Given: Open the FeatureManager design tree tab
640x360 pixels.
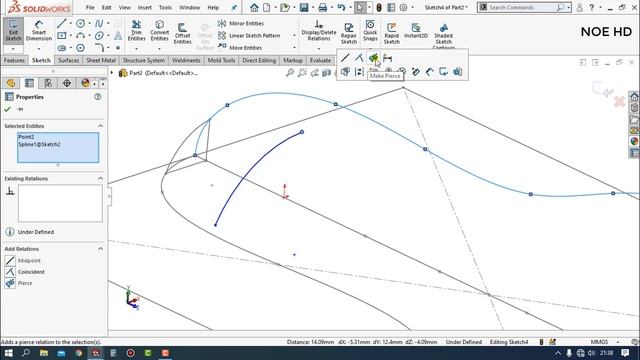Looking at the screenshot, I should coord(11,83).
